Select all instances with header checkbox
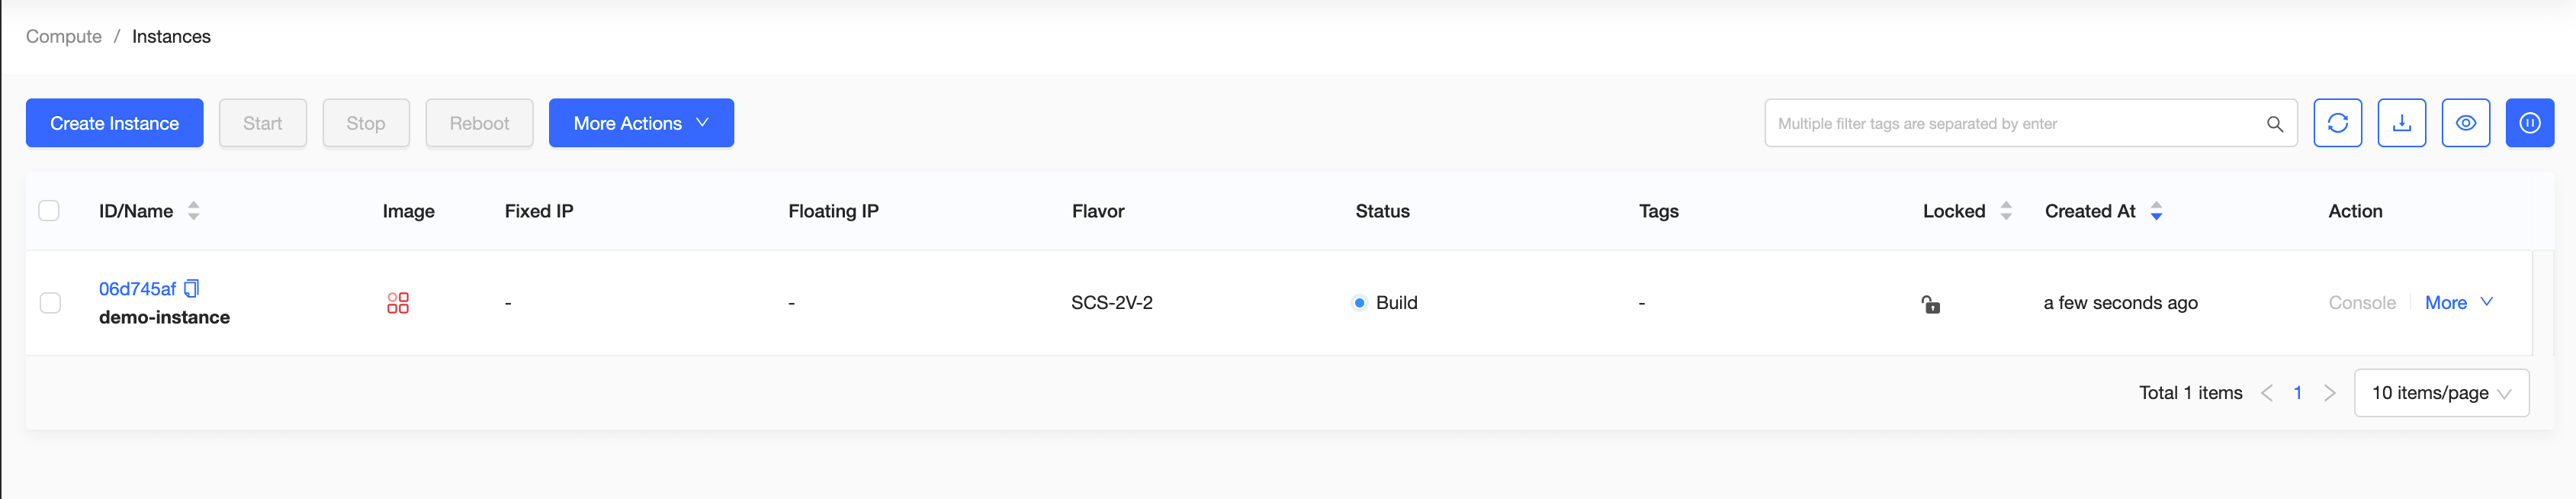Viewport: 2576px width, 499px height. 49,211
